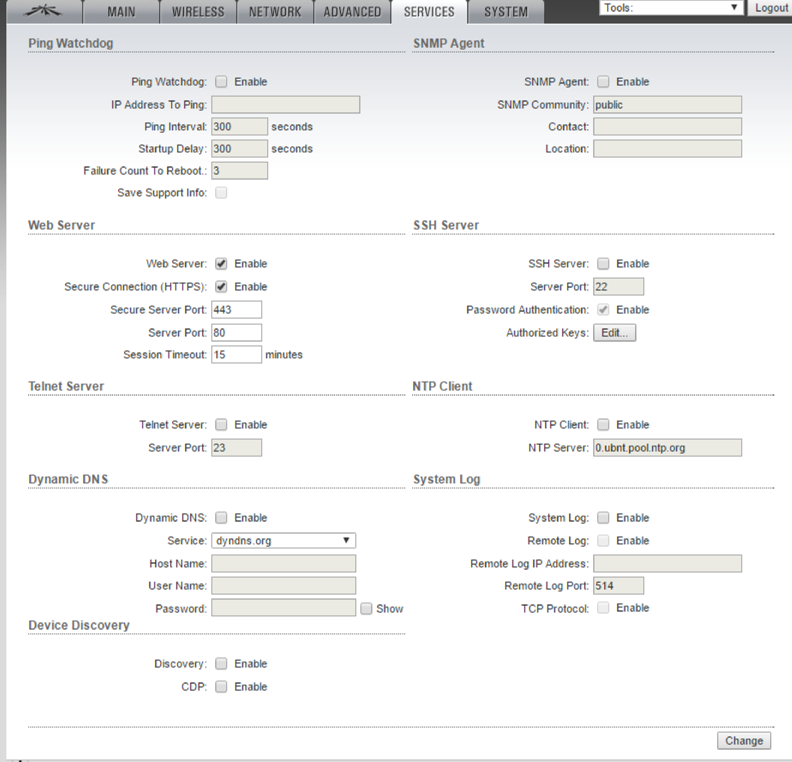Enable the SSH Server checkbox
Viewport: 792px width, 762px height.
click(x=603, y=264)
